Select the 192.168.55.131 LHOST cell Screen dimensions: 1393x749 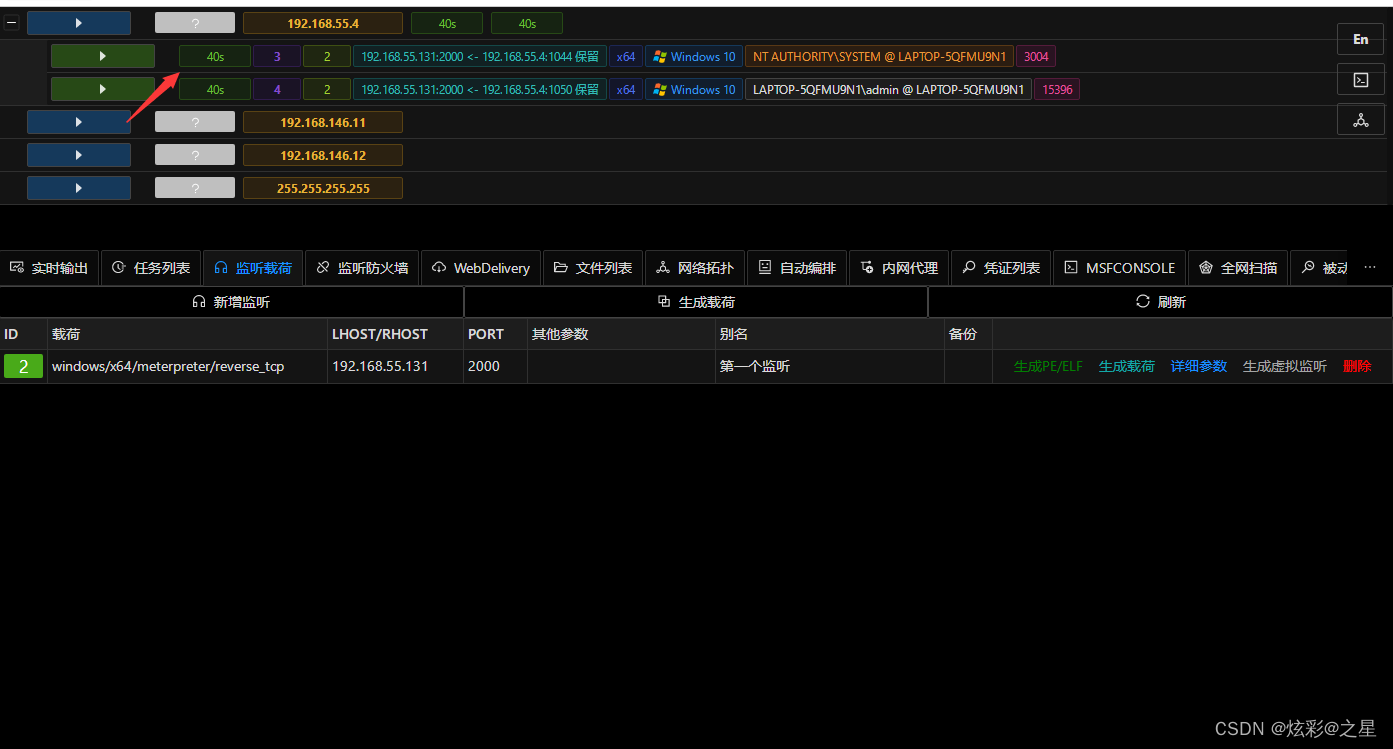pyautogui.click(x=395, y=367)
